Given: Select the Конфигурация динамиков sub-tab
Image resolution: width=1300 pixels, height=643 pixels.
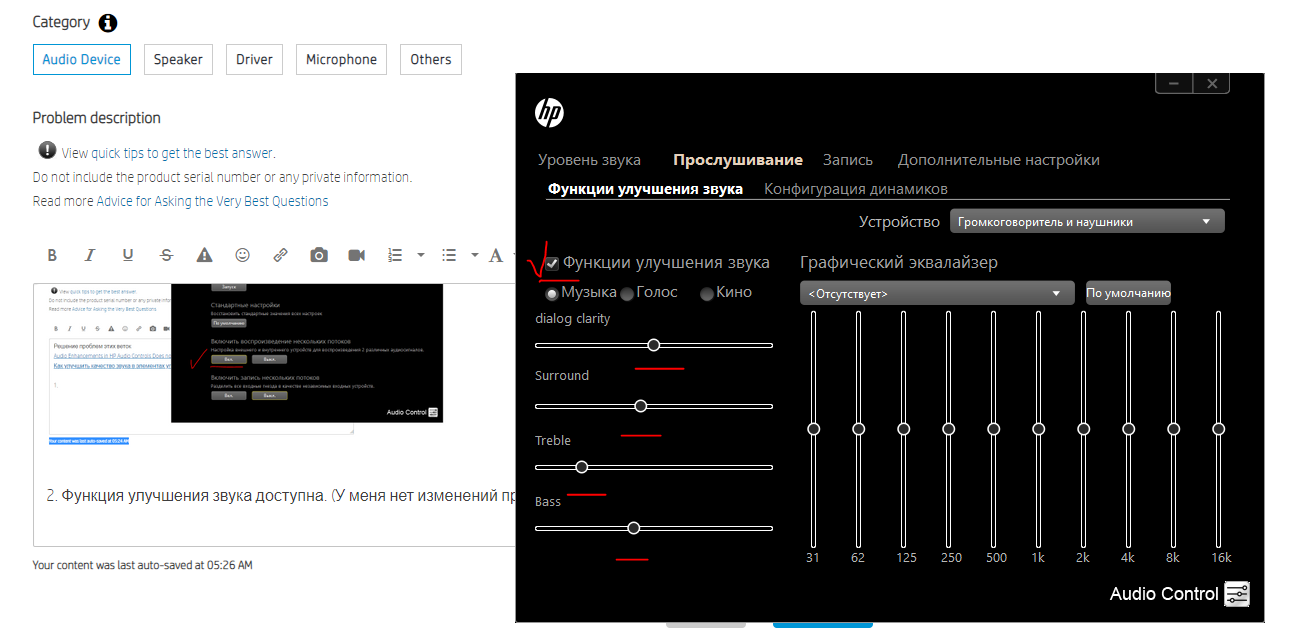Looking at the screenshot, I should pyautogui.click(x=856, y=188).
